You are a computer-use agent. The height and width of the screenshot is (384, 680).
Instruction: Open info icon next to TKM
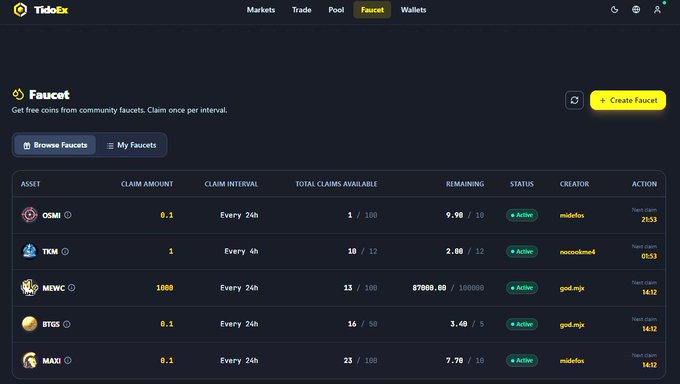coord(65,251)
